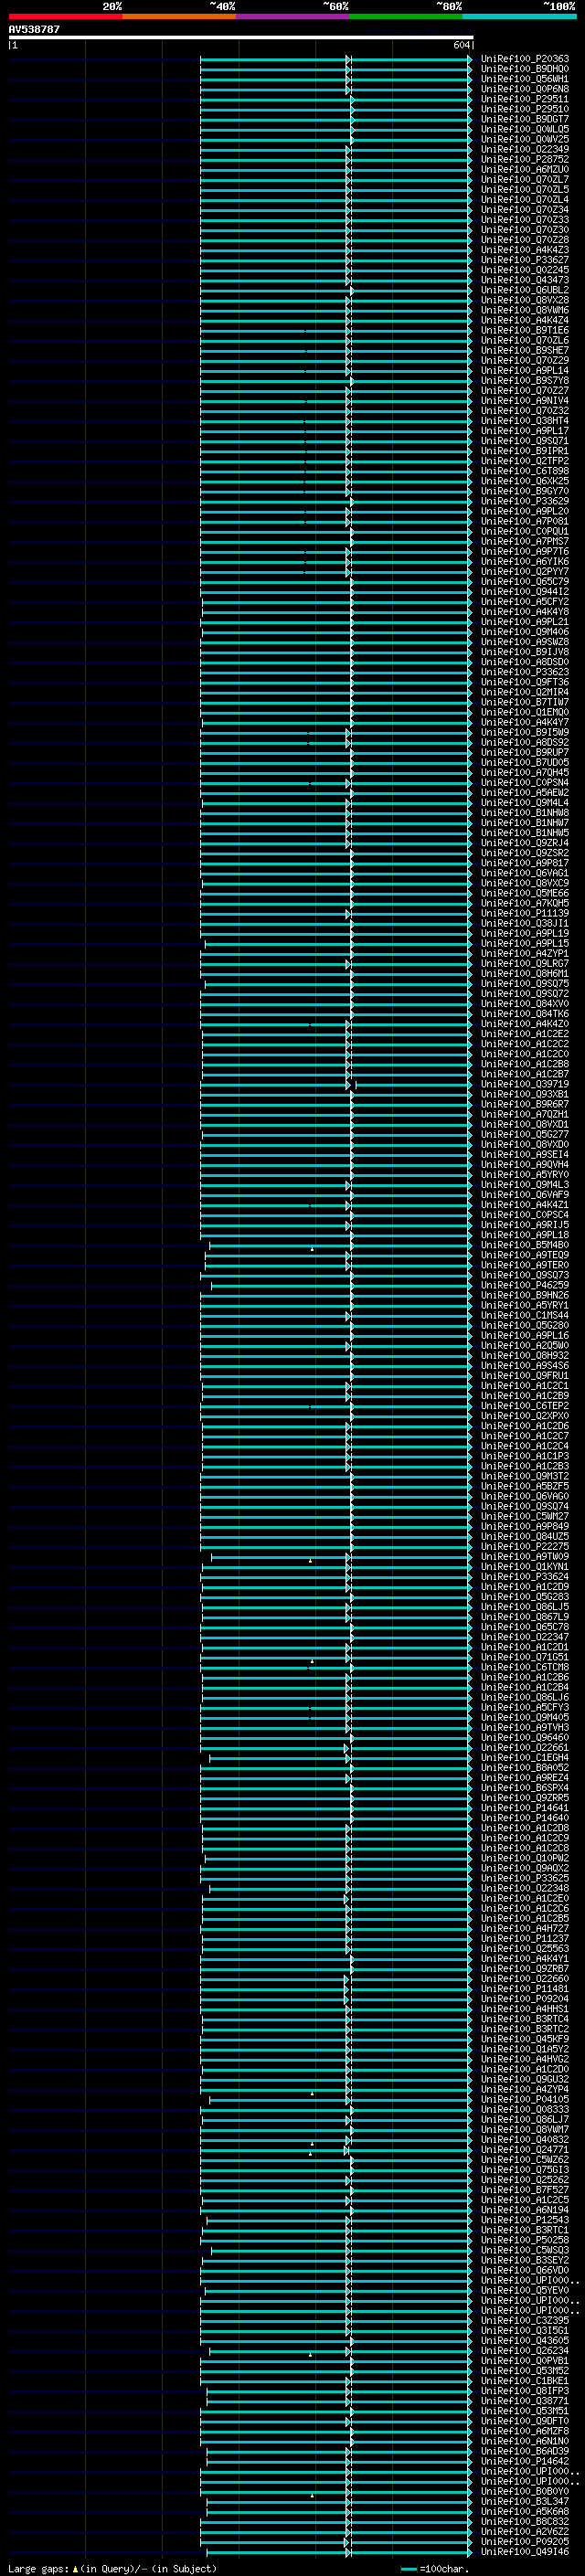Select hit label UniRef100_Q70Z34
The height and width of the screenshot is (2576, 585).
click(x=525, y=210)
